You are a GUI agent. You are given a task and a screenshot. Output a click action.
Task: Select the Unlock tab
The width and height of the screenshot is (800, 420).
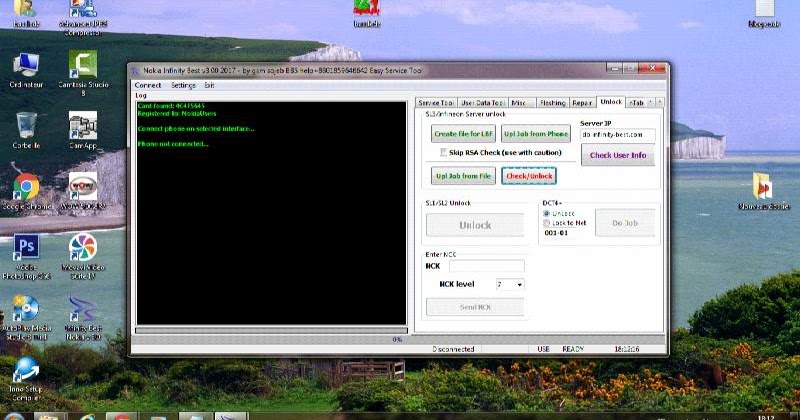point(611,102)
